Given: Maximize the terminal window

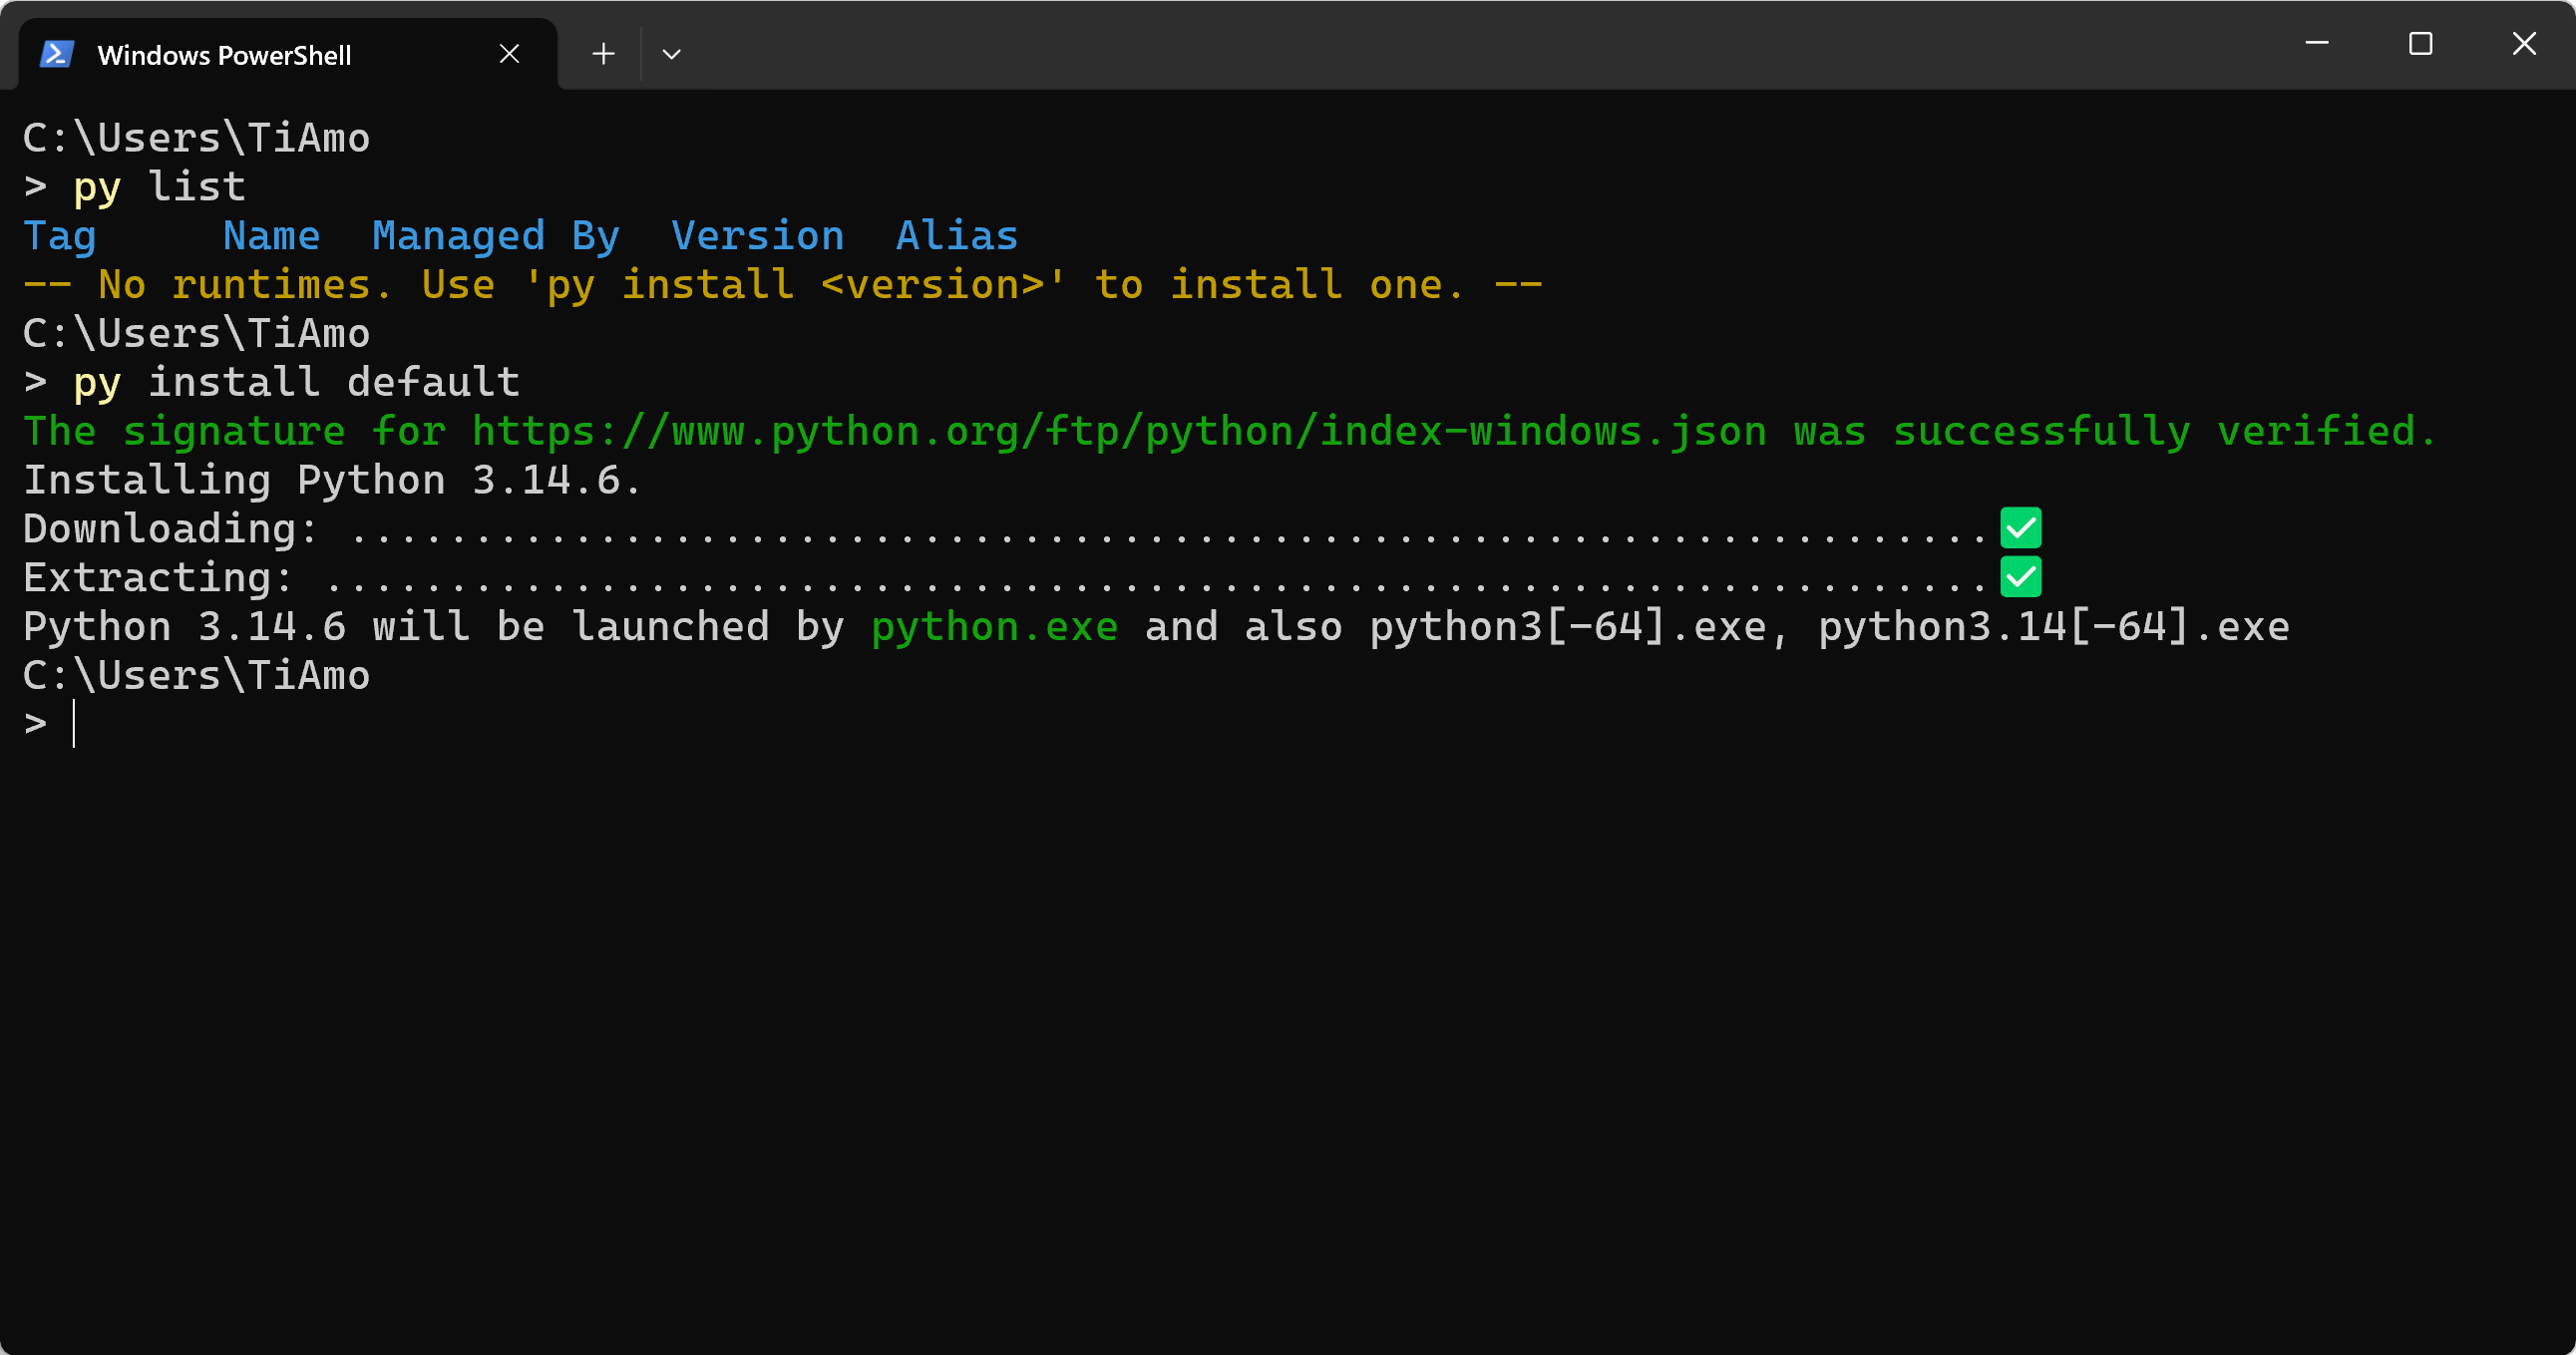Looking at the screenshot, I should point(2420,44).
